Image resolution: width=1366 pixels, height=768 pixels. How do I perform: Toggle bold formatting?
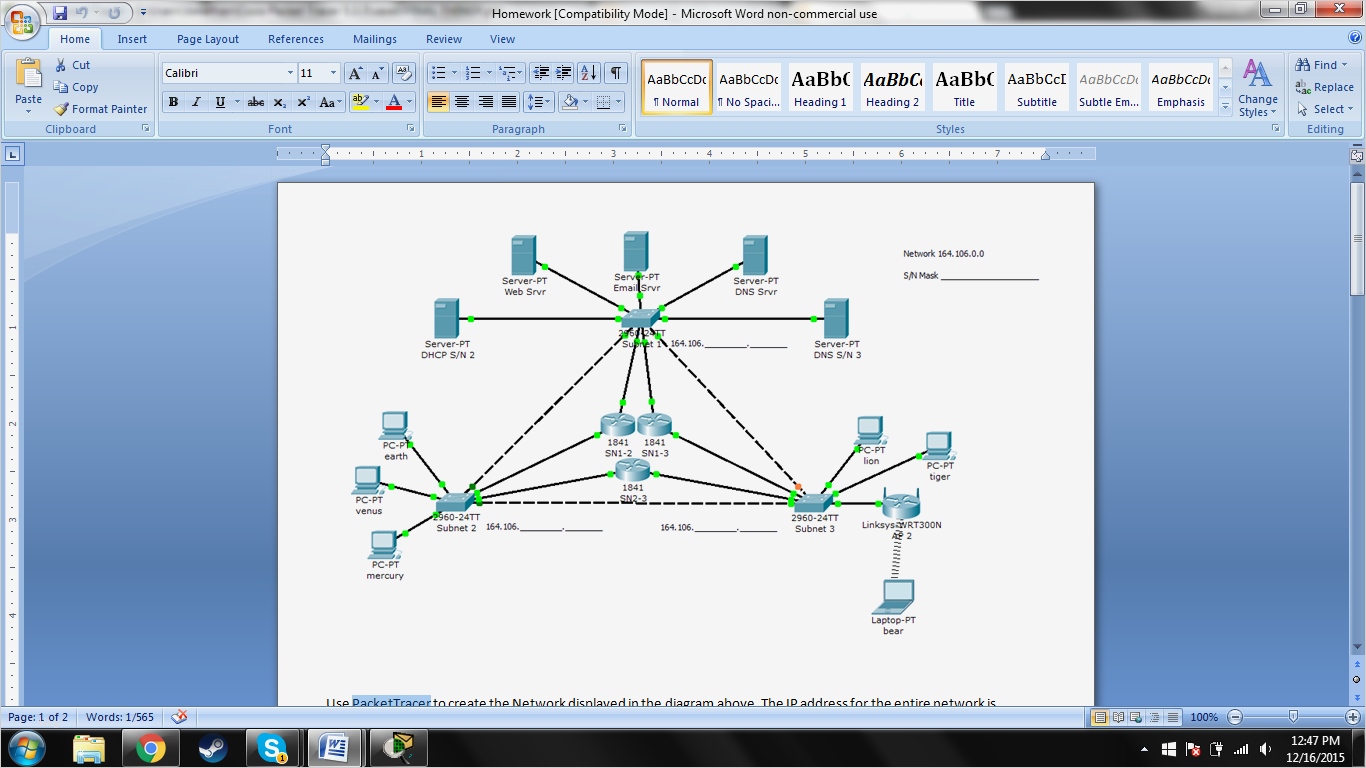(172, 102)
